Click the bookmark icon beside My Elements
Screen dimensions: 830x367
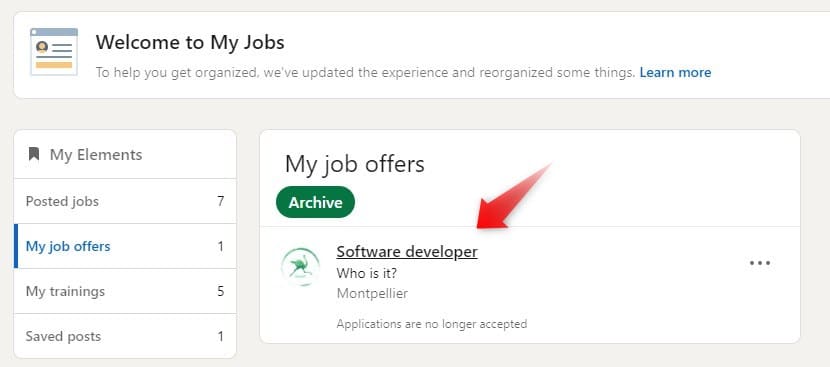(34, 154)
